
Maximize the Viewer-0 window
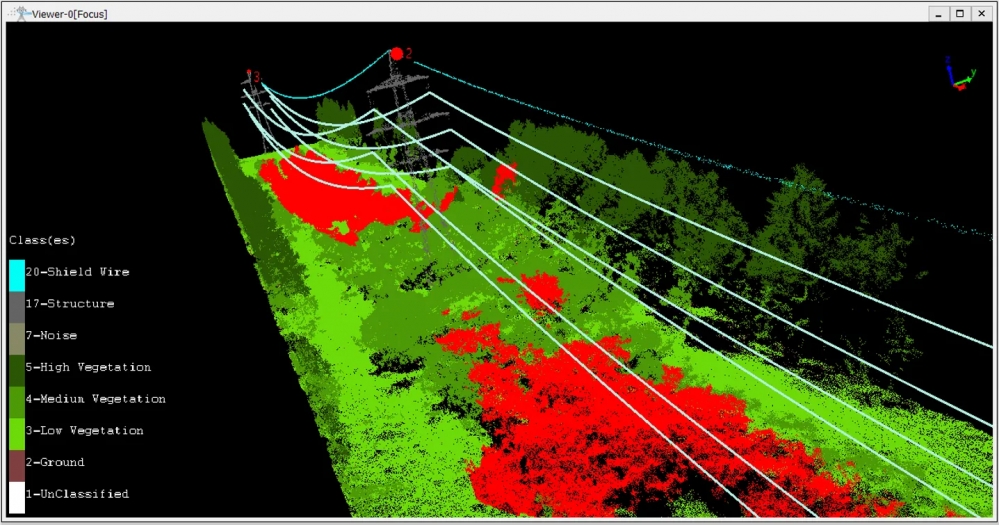point(959,13)
